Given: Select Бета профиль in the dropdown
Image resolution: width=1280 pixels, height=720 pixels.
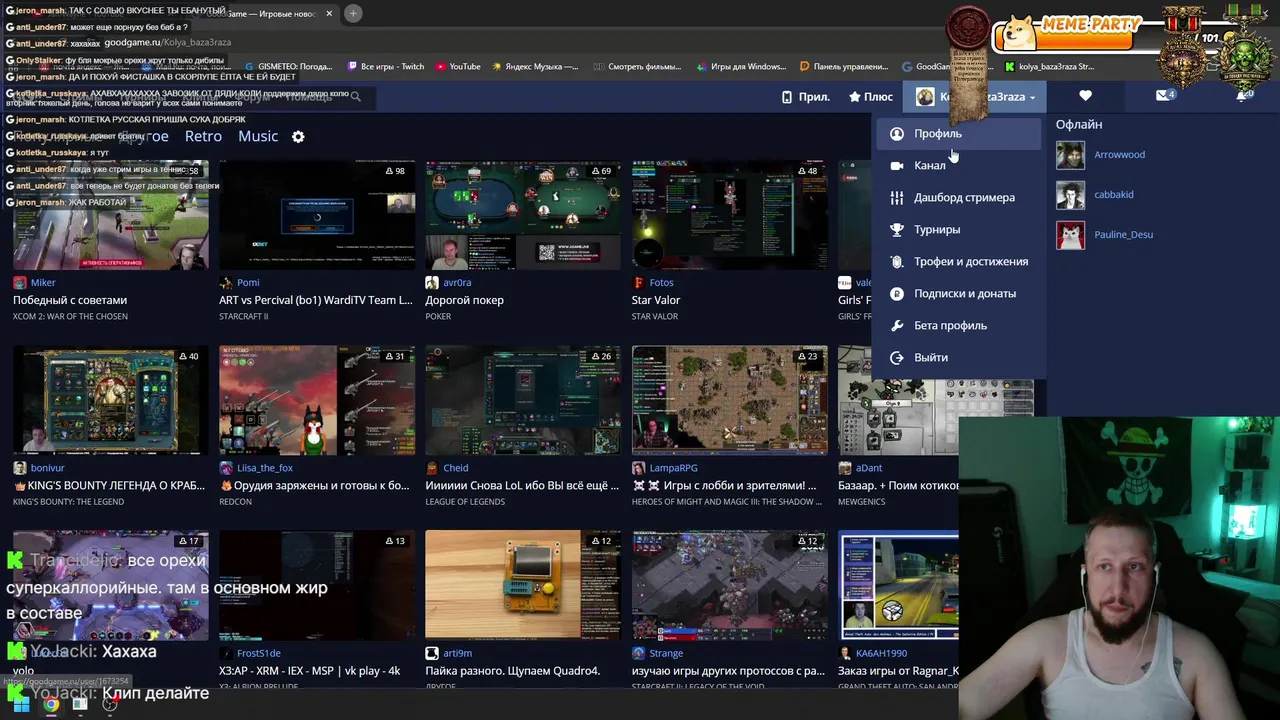Looking at the screenshot, I should 960,325.
